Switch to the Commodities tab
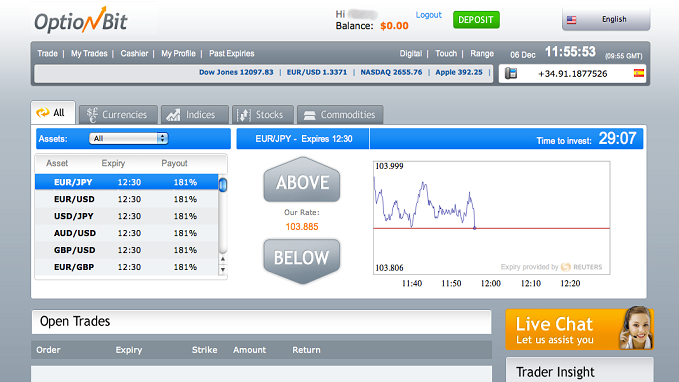The width and height of the screenshot is (679, 382). pos(340,115)
